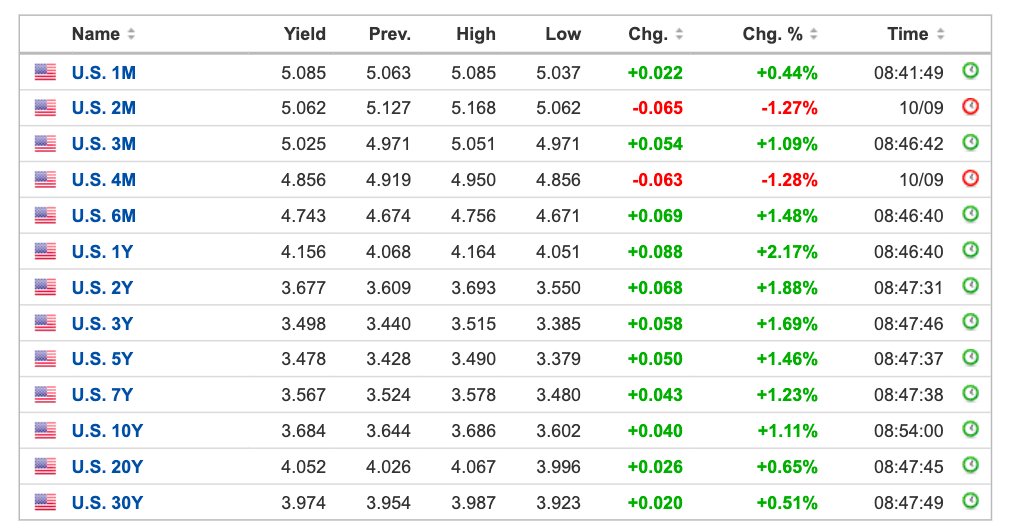Click the green clock icon in U.S. 3Y row
The height and width of the screenshot is (530, 1014).
970,321
